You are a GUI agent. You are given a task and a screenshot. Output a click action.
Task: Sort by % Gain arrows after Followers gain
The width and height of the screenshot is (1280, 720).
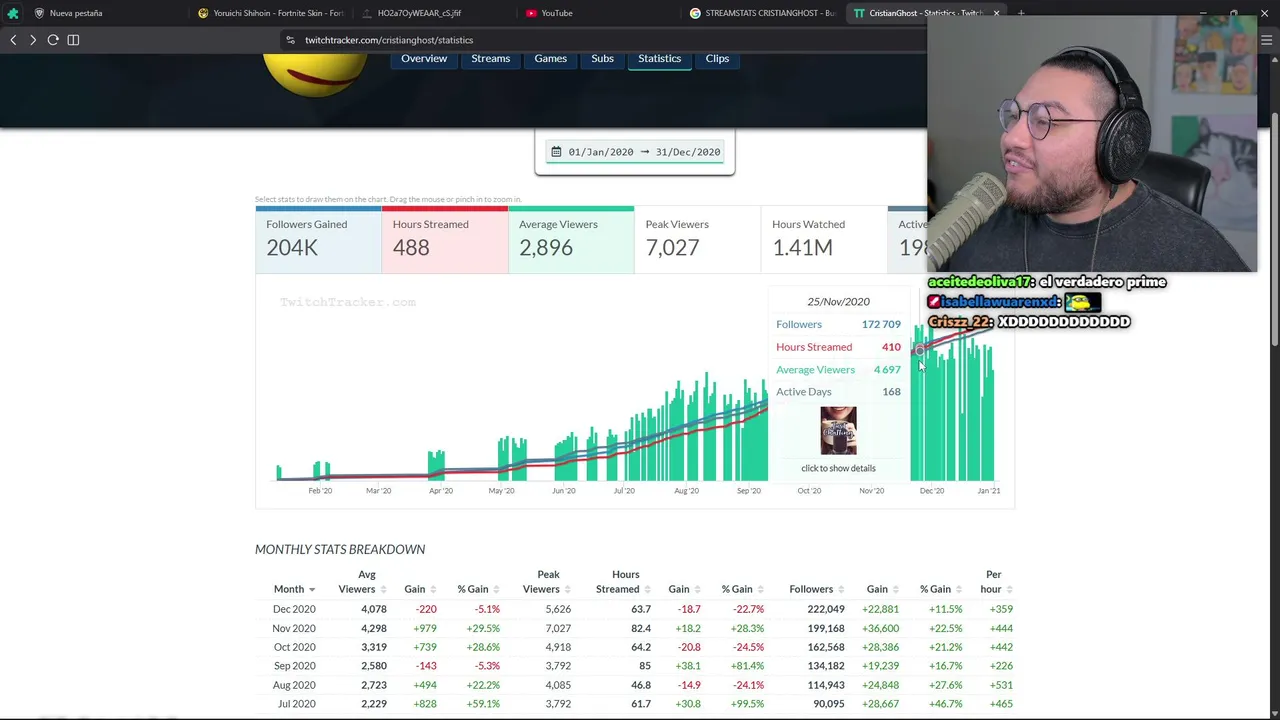(959, 590)
